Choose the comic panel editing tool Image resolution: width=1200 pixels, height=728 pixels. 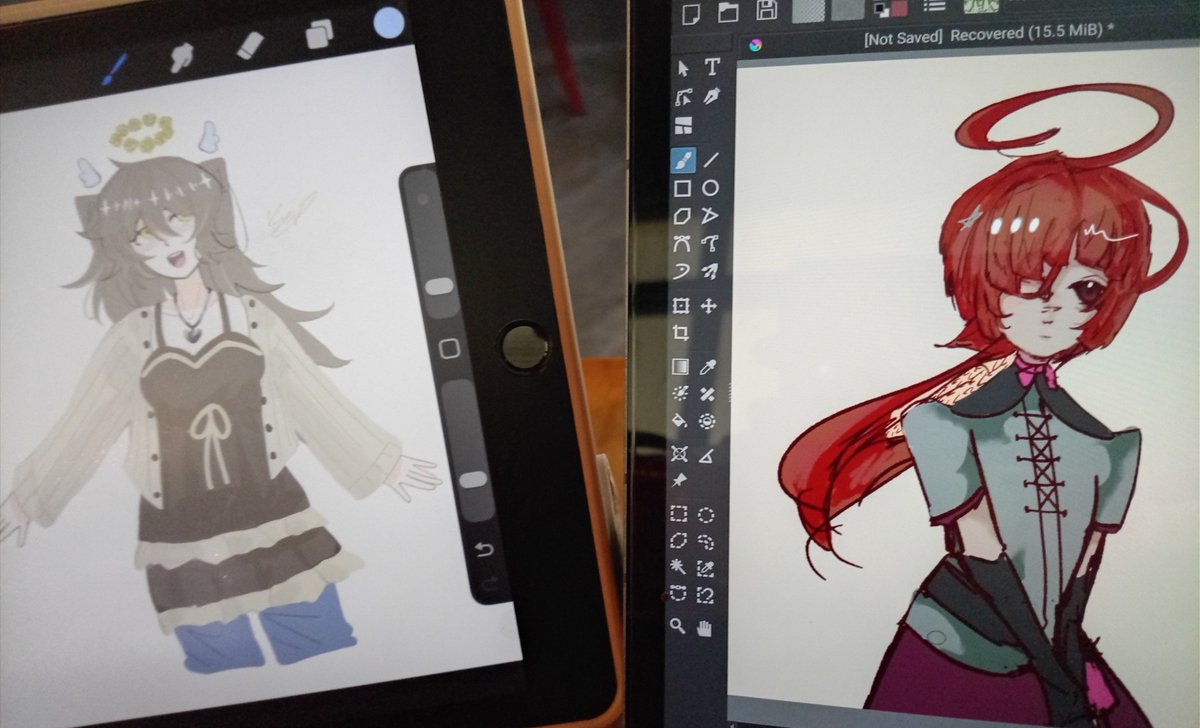(x=683, y=126)
